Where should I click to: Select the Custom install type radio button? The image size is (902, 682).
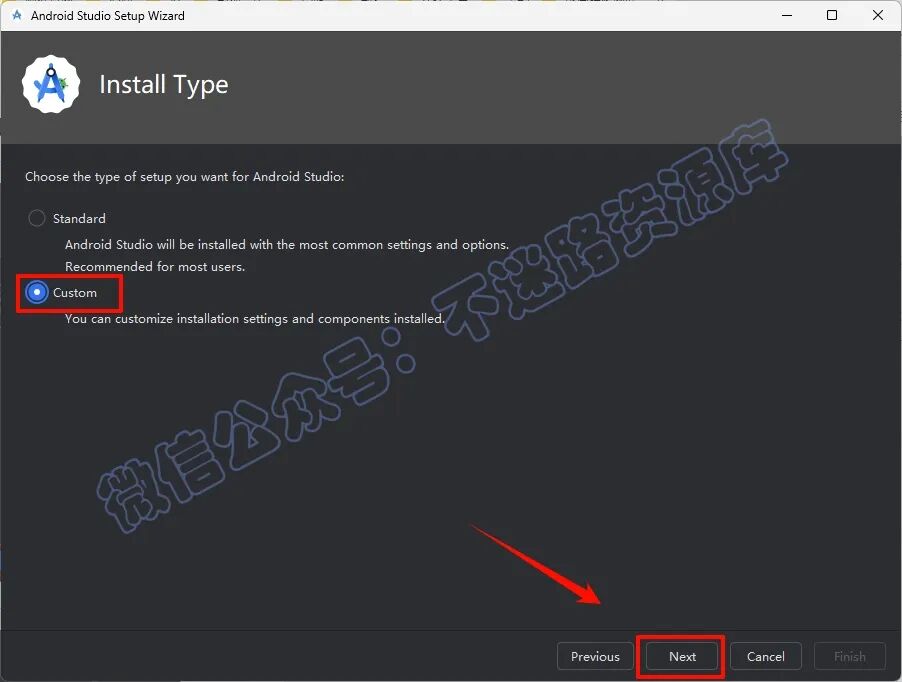click(37, 292)
